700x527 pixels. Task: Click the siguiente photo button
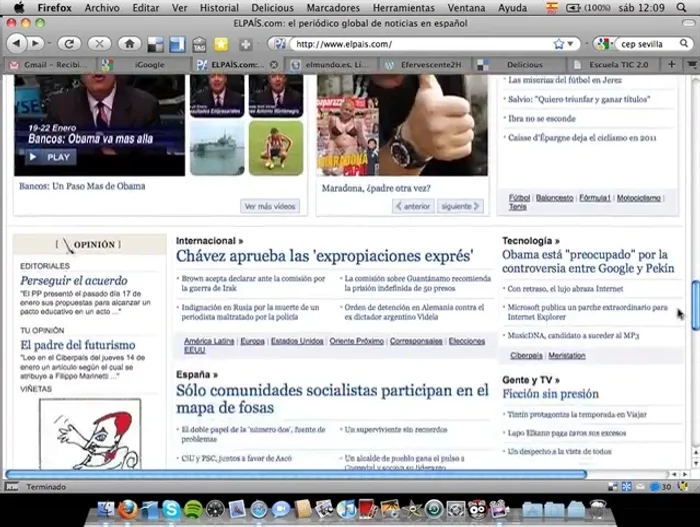point(460,206)
